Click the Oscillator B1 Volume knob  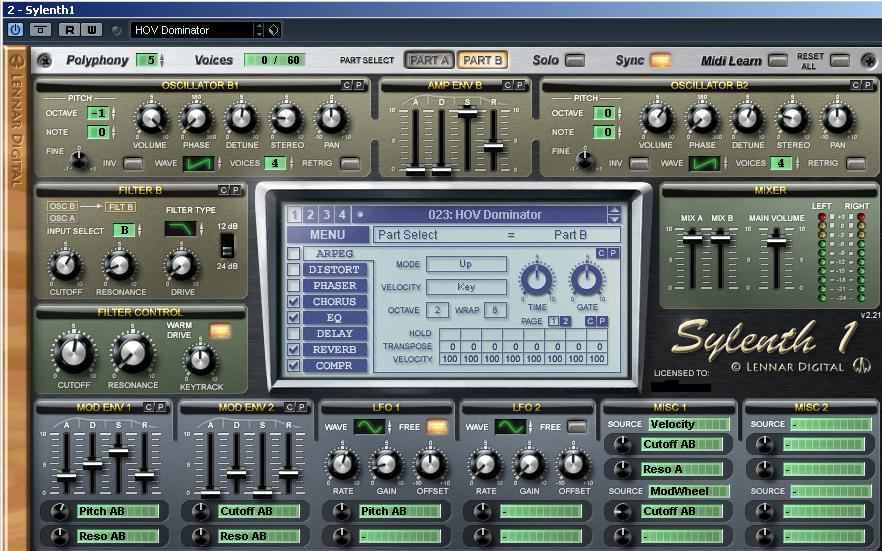[x=151, y=119]
